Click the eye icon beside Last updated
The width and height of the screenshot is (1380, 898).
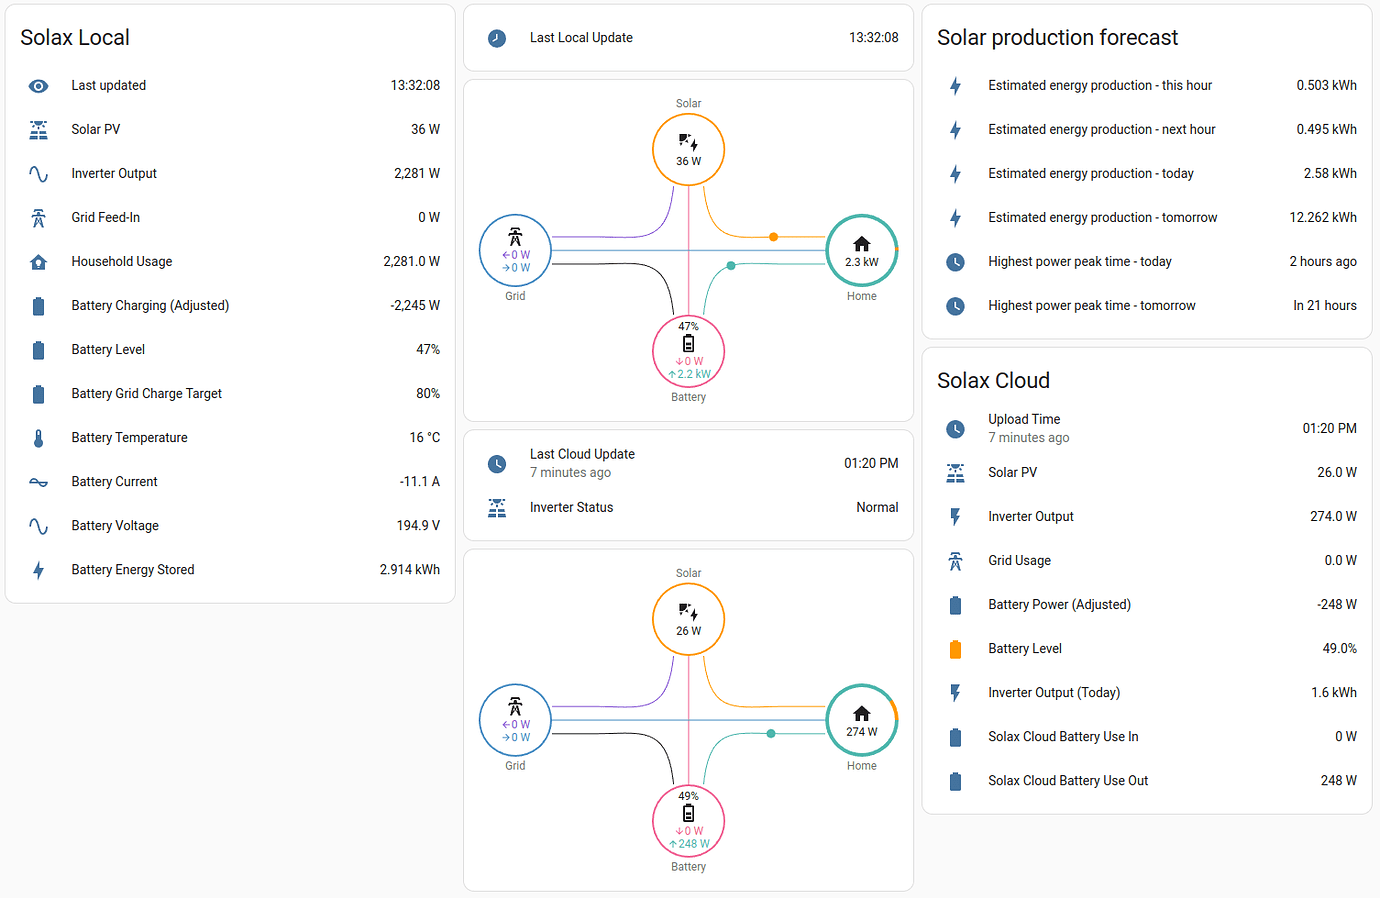pos(38,85)
